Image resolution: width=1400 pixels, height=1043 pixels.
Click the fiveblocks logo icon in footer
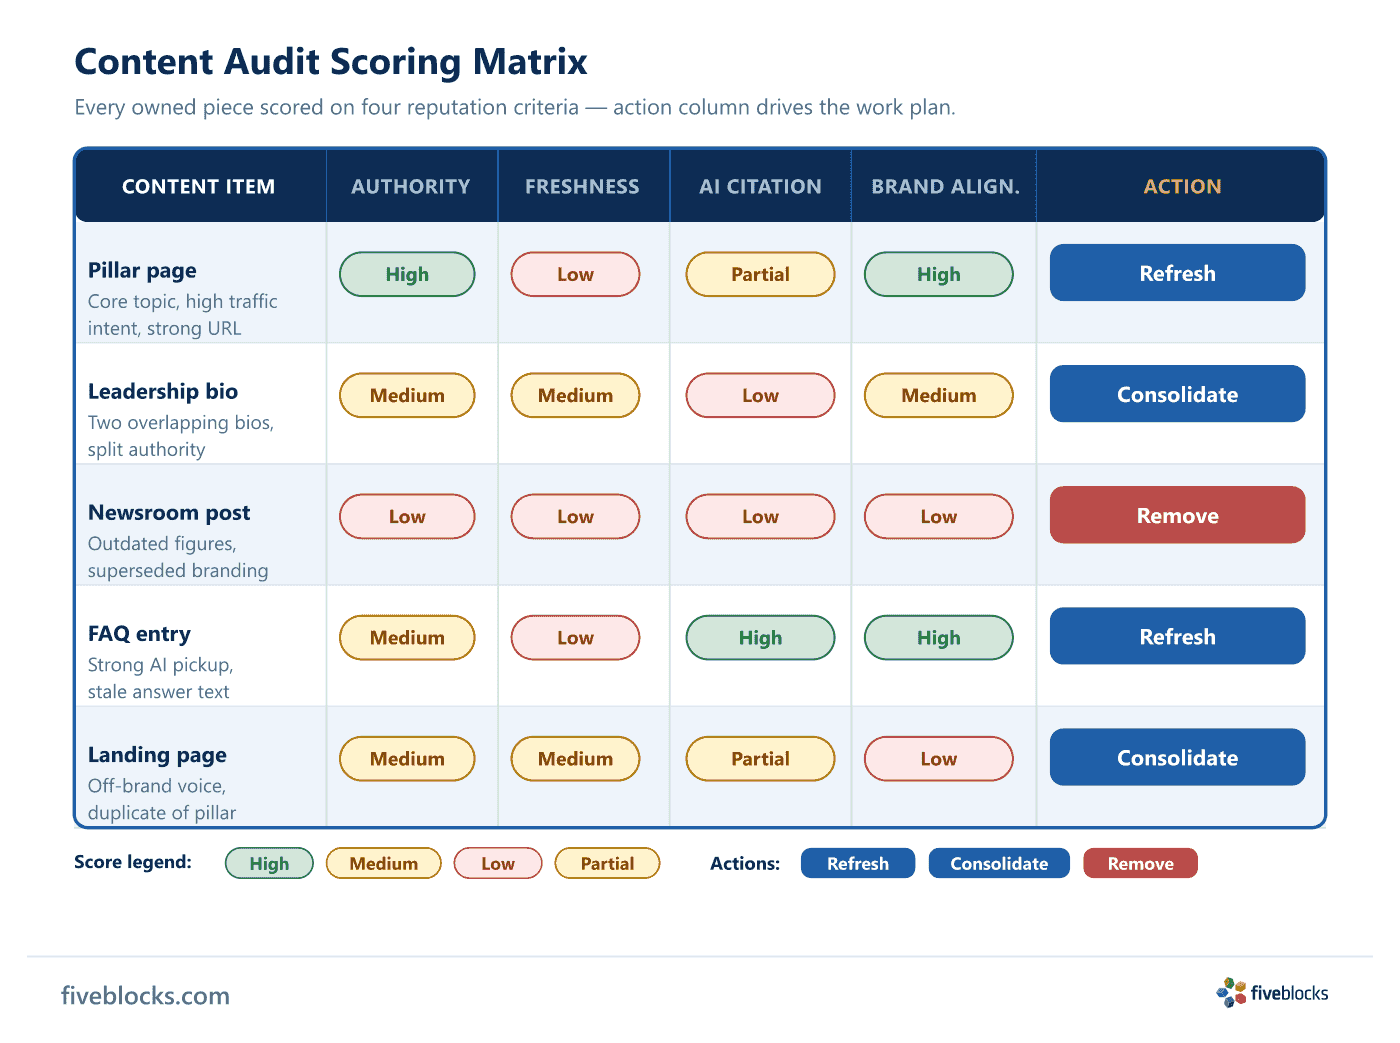[1231, 992]
